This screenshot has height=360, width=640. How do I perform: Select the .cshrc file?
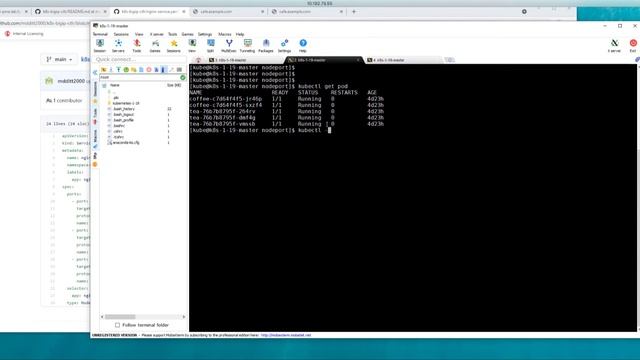118,131
